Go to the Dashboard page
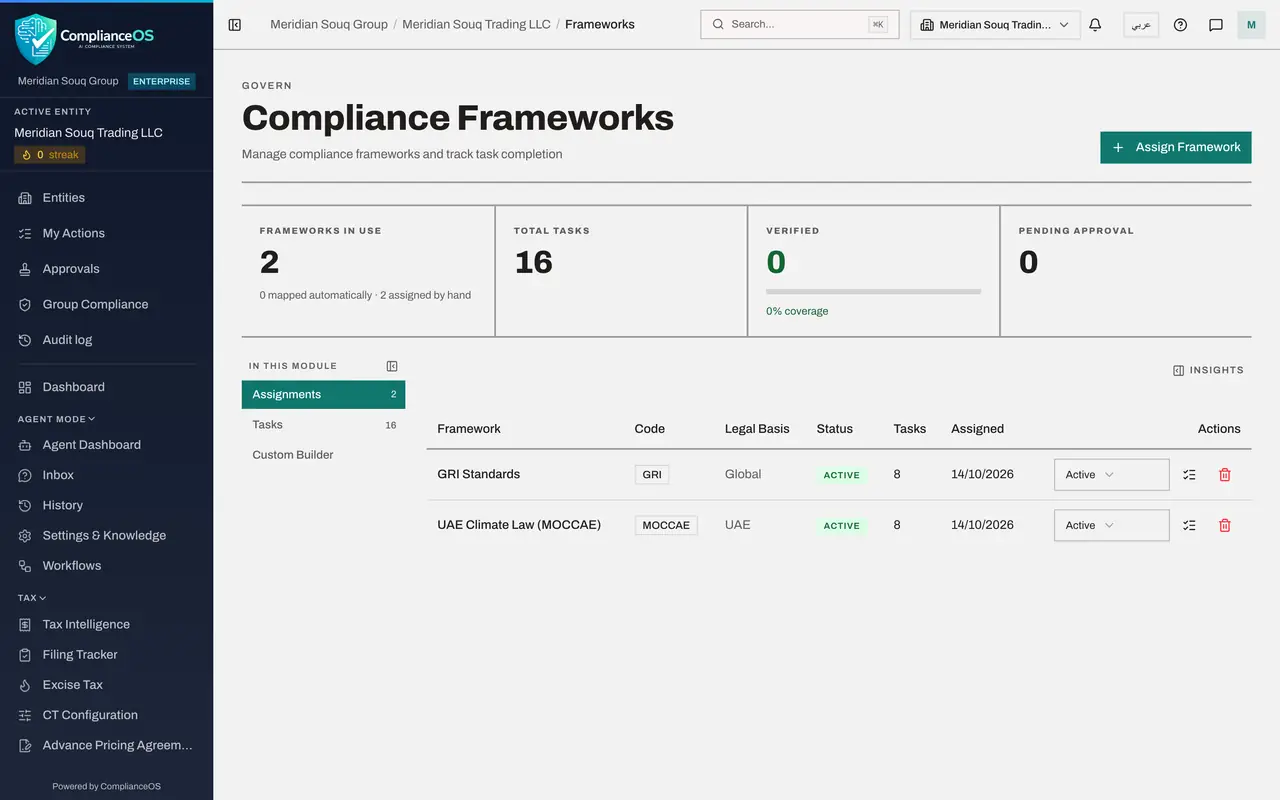Image resolution: width=1280 pixels, height=800 pixels. point(106,387)
